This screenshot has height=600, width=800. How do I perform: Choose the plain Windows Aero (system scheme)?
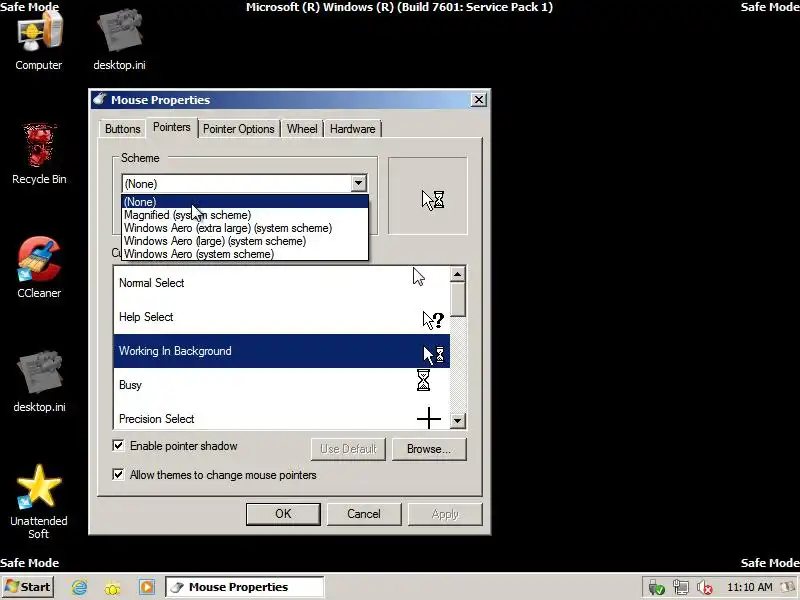pos(245,254)
